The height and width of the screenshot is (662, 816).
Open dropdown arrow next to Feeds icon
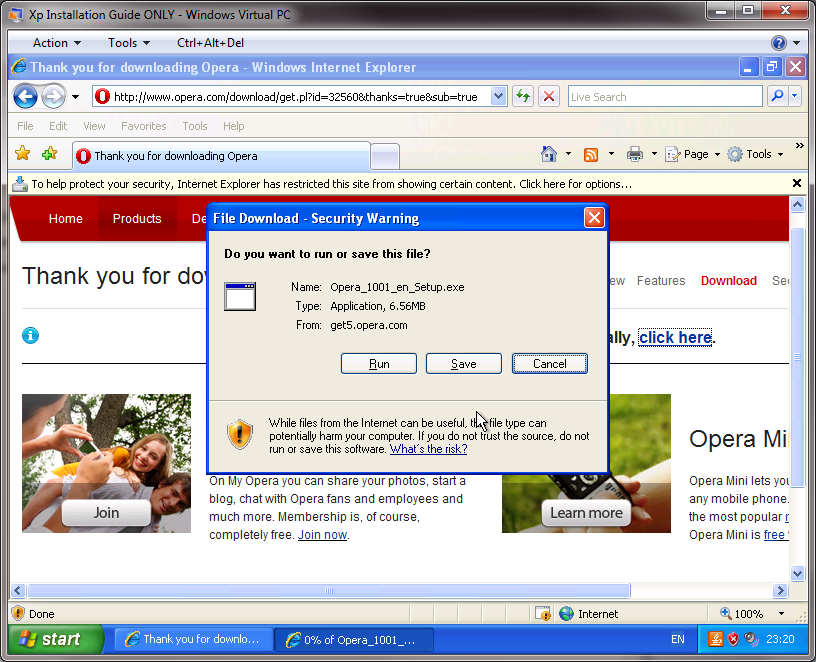(x=611, y=154)
